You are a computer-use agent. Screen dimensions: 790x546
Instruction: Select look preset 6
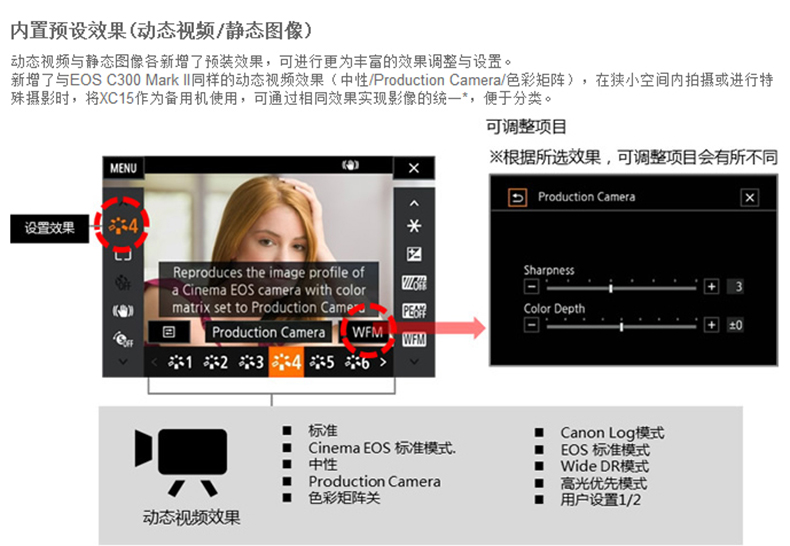(x=357, y=362)
